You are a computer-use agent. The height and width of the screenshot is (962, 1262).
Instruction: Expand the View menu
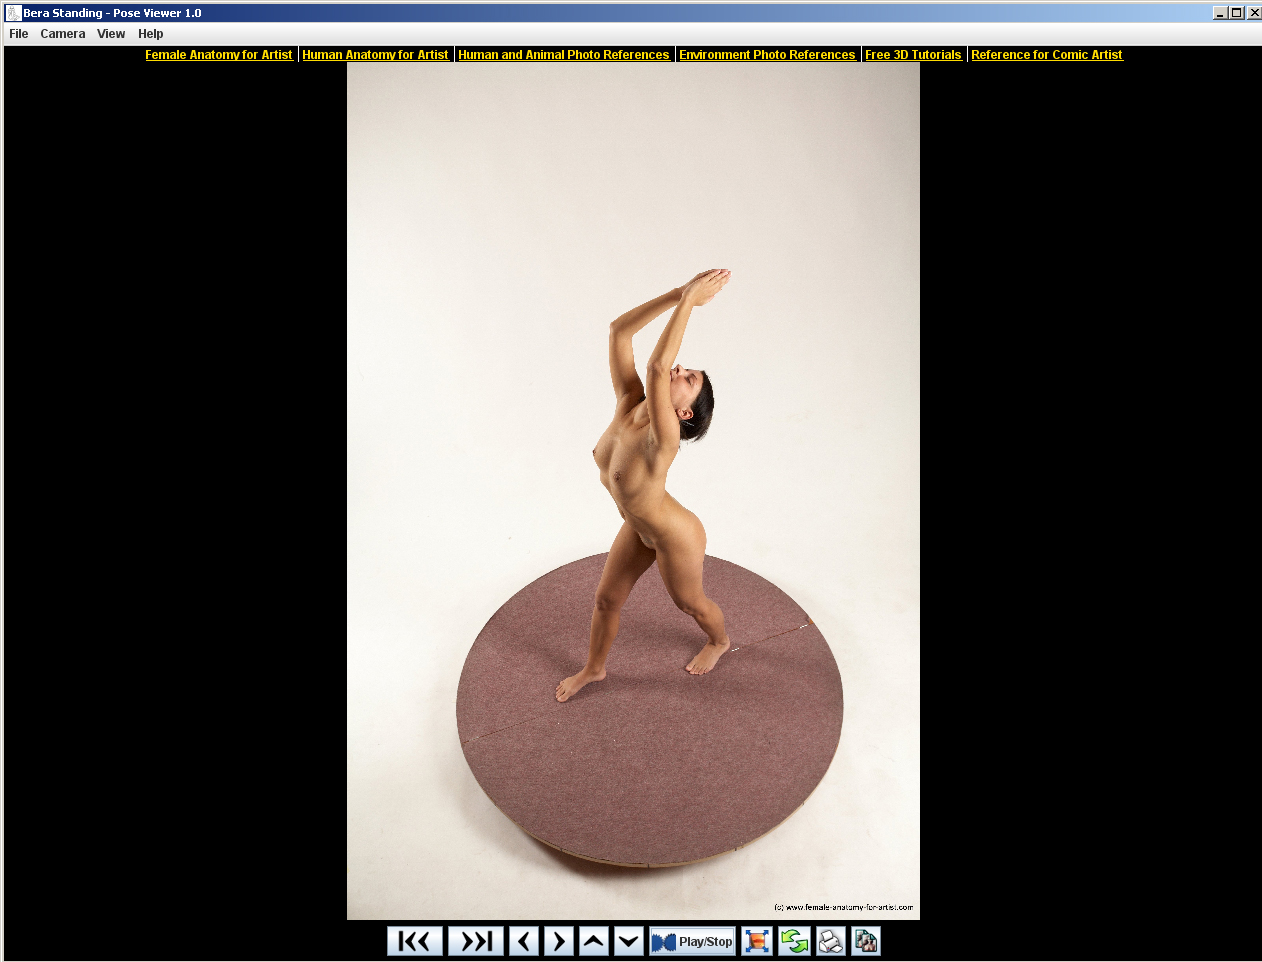pos(111,34)
